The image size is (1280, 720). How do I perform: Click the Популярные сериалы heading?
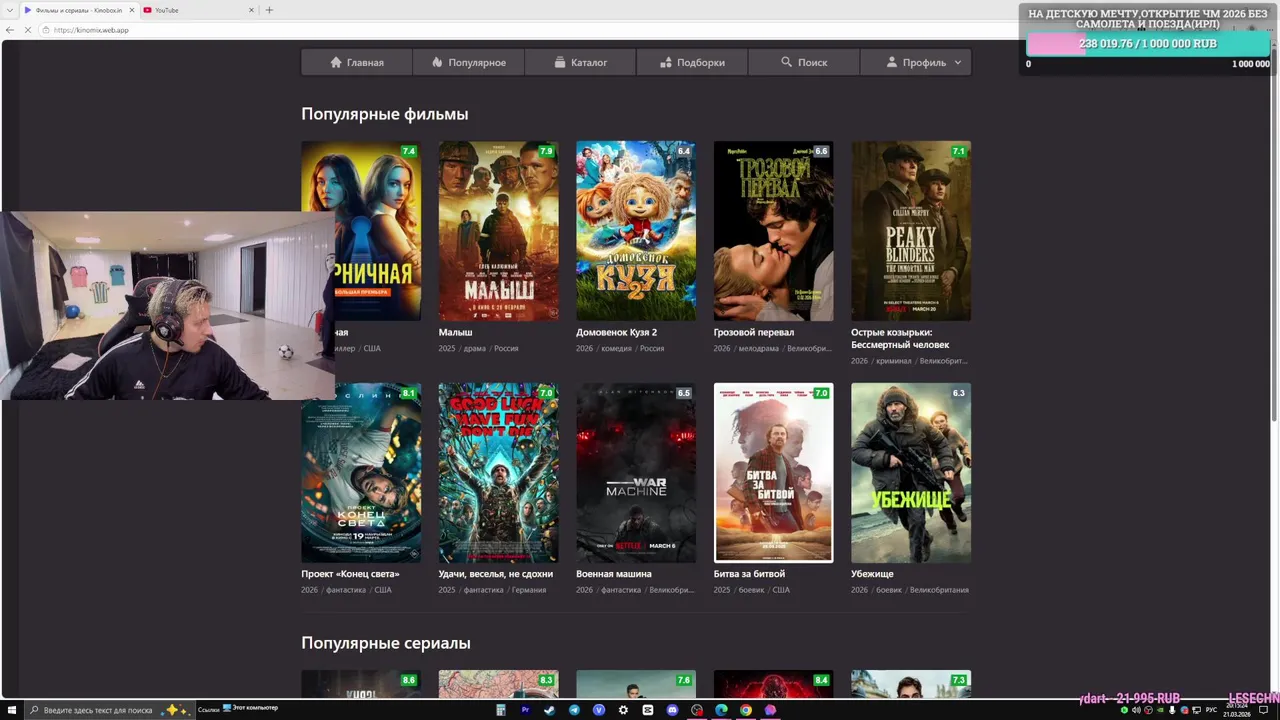click(x=386, y=643)
